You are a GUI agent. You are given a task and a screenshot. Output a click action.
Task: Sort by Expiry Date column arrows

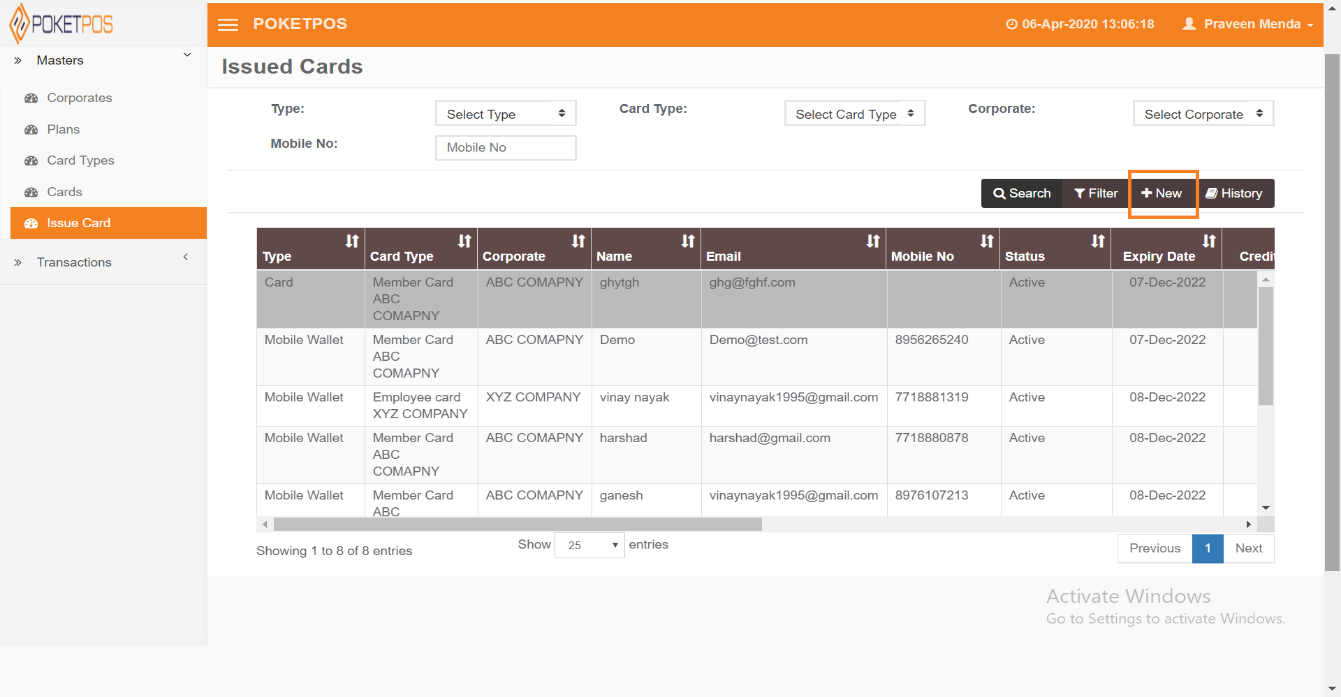[1209, 241]
